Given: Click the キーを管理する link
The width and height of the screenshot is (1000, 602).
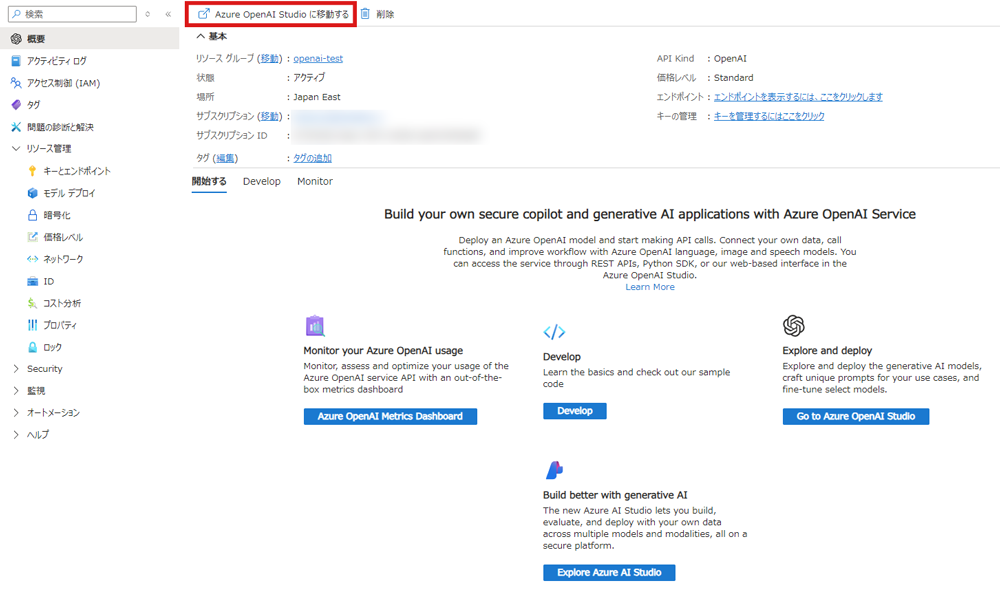Looking at the screenshot, I should point(769,116).
